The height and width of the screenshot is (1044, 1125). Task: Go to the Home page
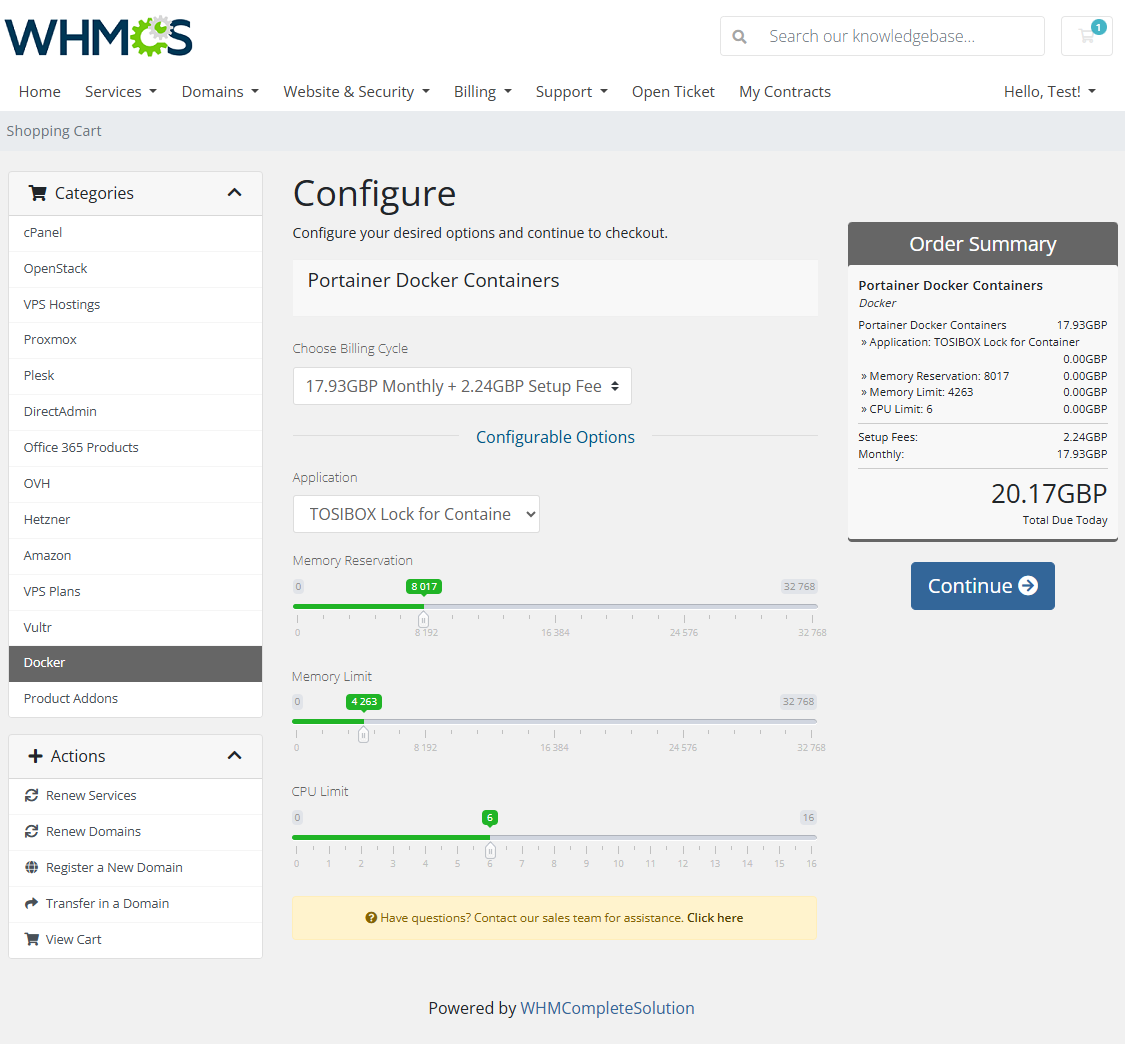pos(39,92)
